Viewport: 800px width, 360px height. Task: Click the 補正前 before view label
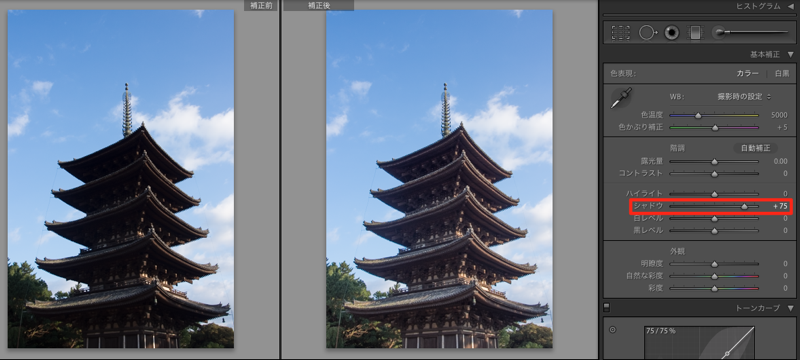point(261,5)
